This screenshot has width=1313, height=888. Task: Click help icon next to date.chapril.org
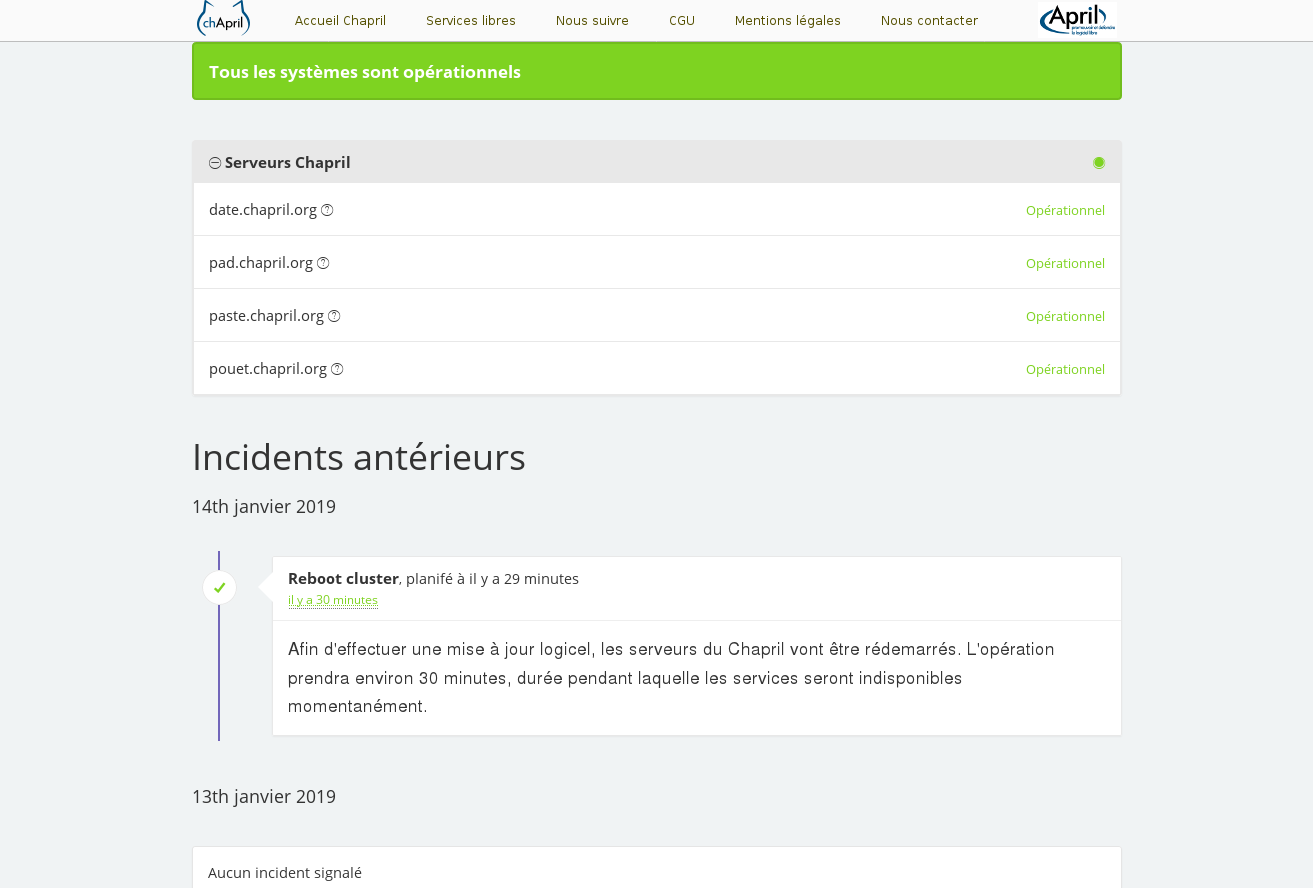[x=327, y=210]
